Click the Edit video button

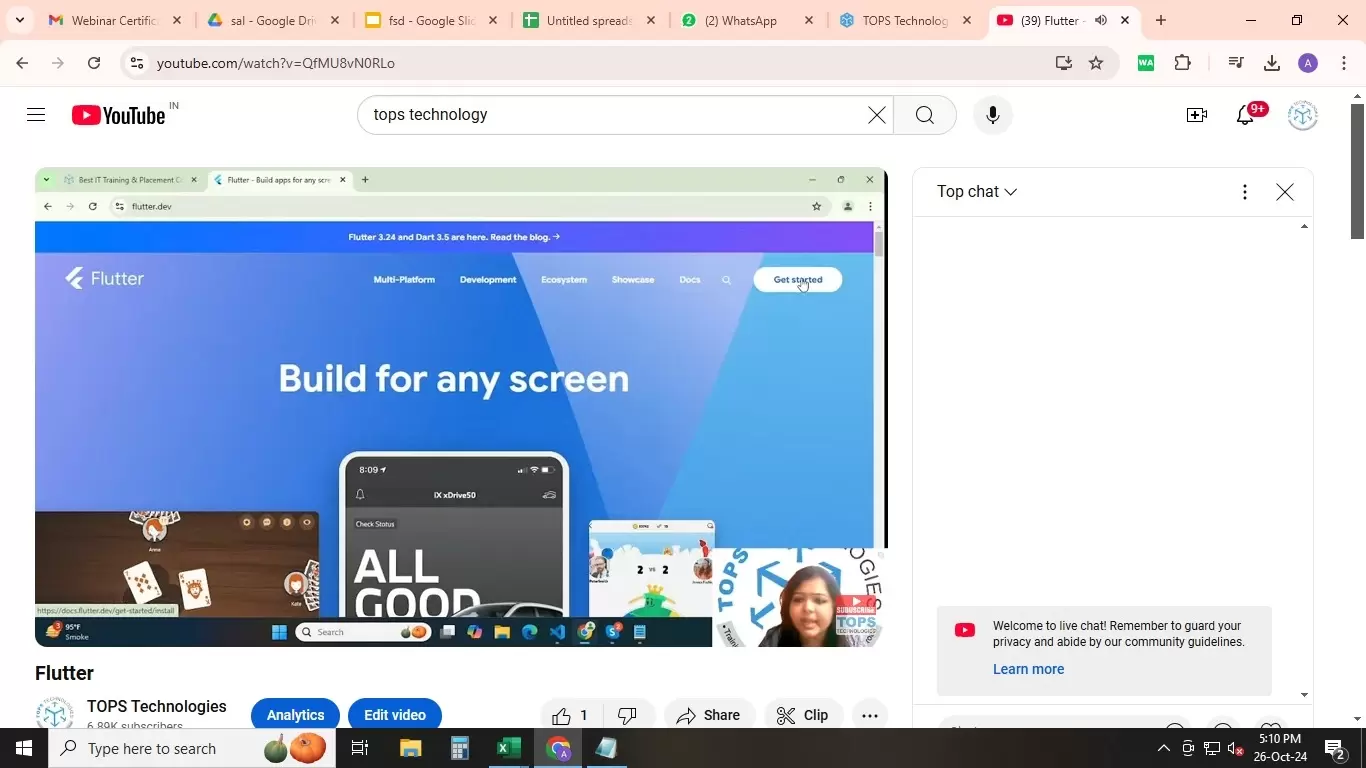[395, 715]
